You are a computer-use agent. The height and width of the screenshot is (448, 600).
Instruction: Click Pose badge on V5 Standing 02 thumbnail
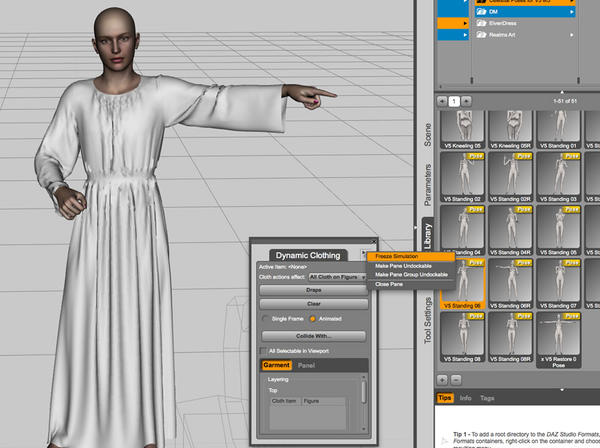476,156
